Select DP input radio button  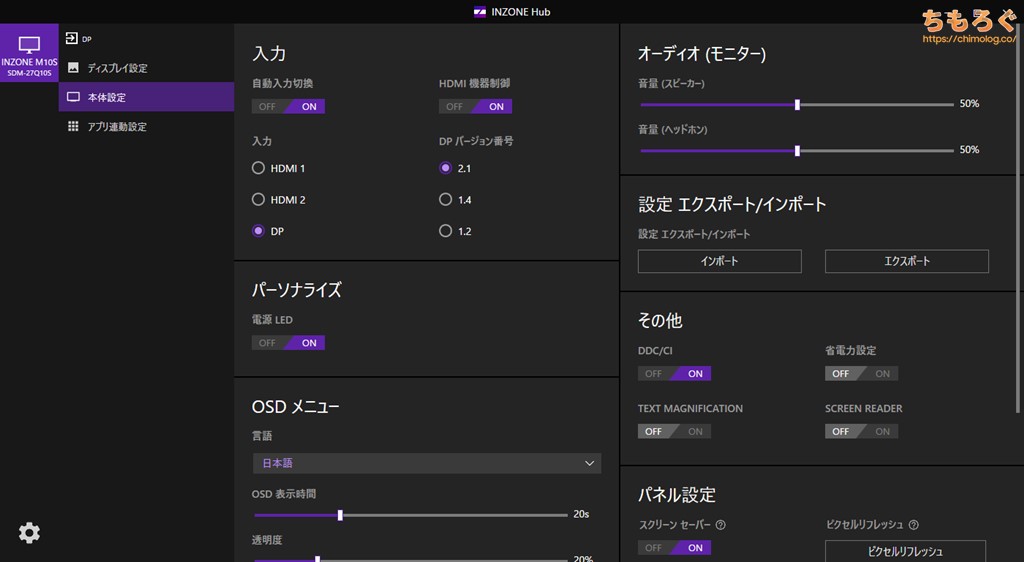point(259,230)
